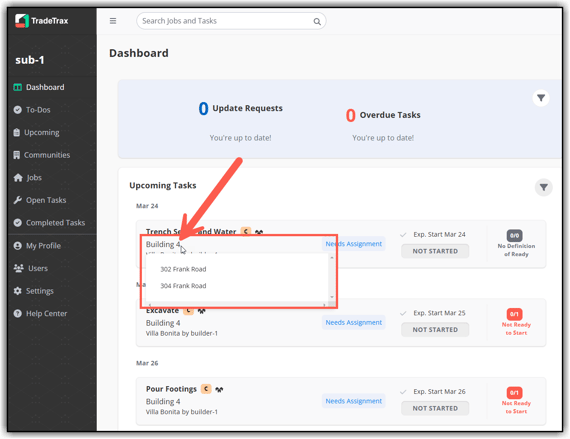Click the handshake icon on Trench Sewer task

point(259,232)
